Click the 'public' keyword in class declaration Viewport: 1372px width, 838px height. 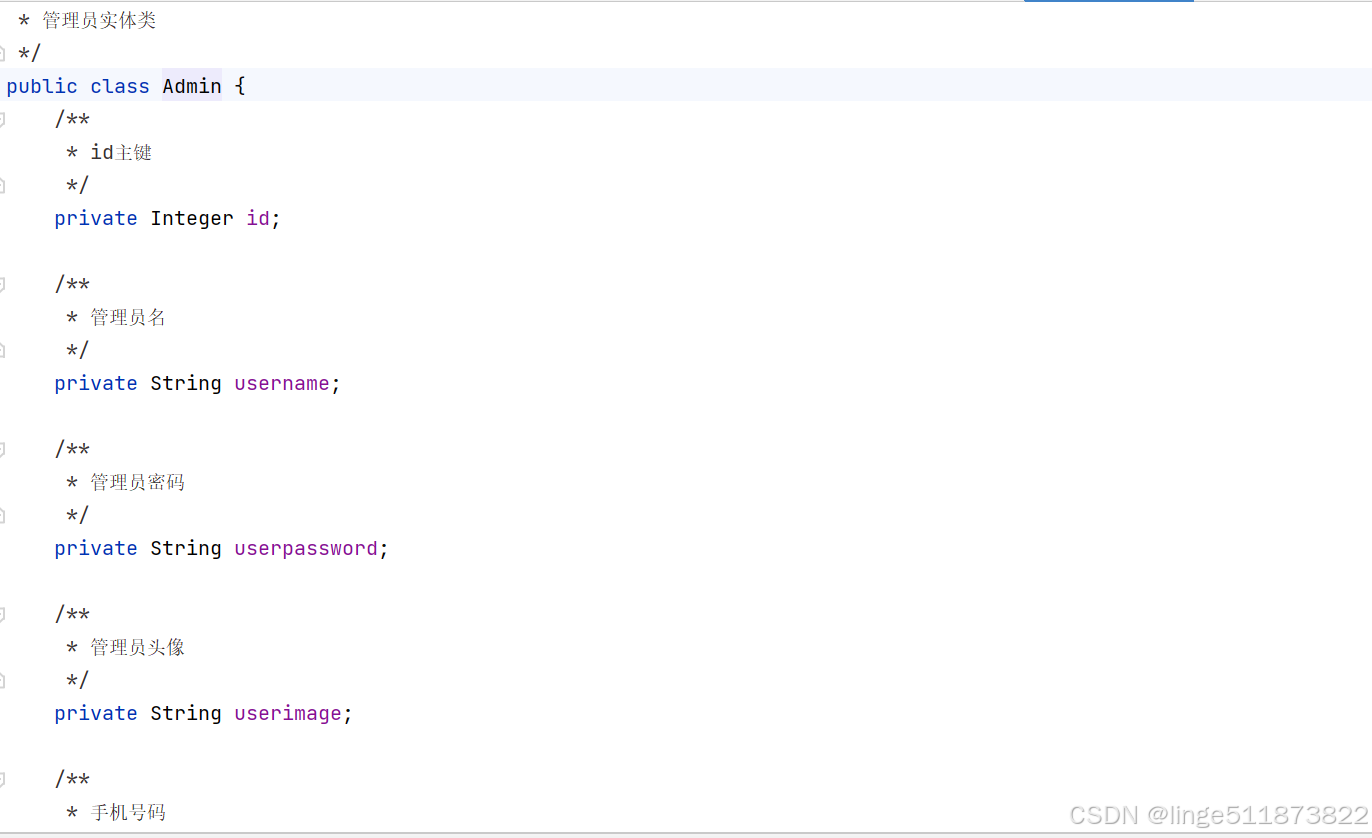[x=42, y=86]
